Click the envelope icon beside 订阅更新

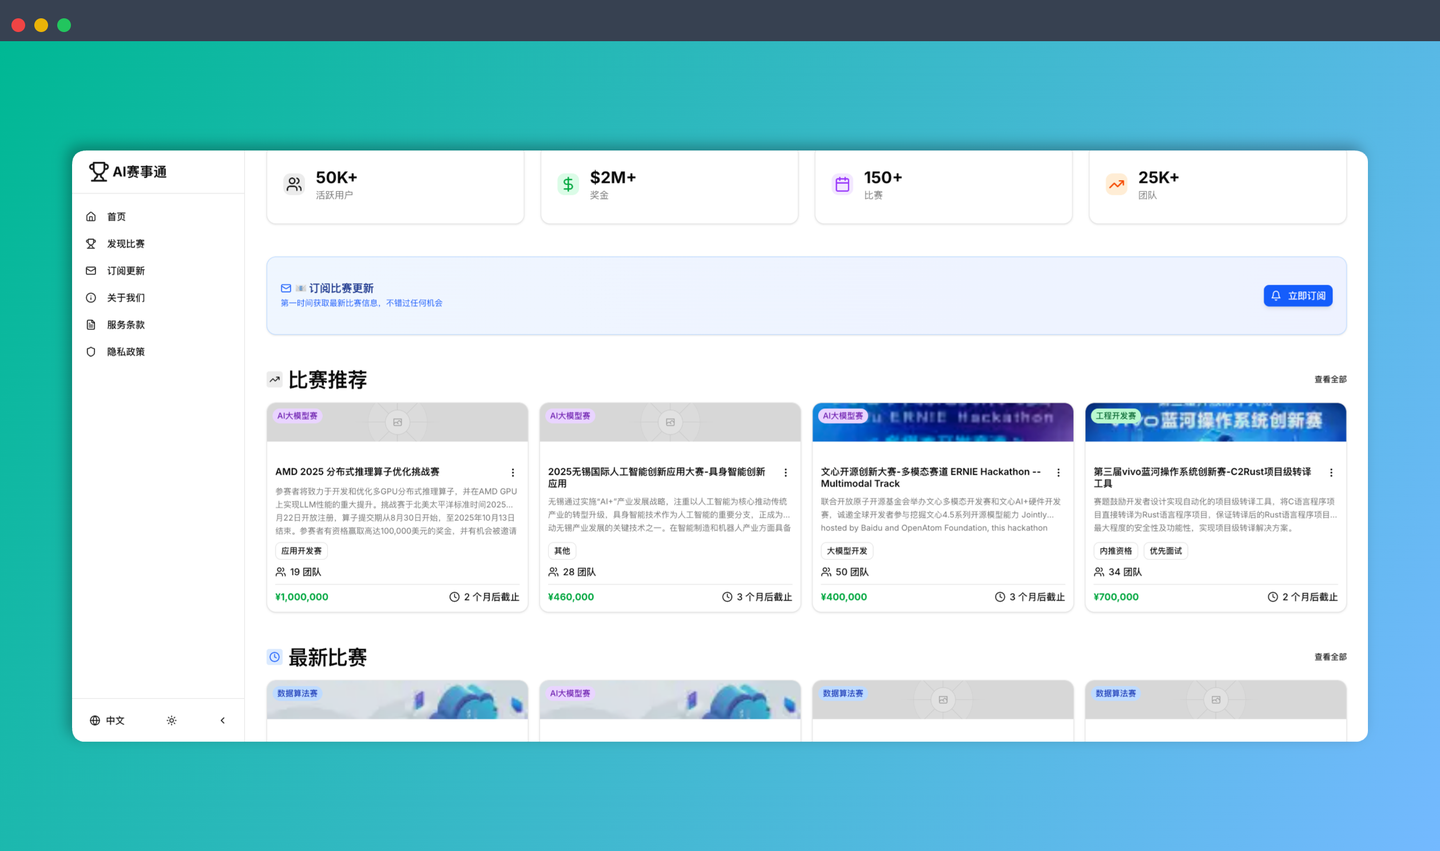click(x=92, y=270)
